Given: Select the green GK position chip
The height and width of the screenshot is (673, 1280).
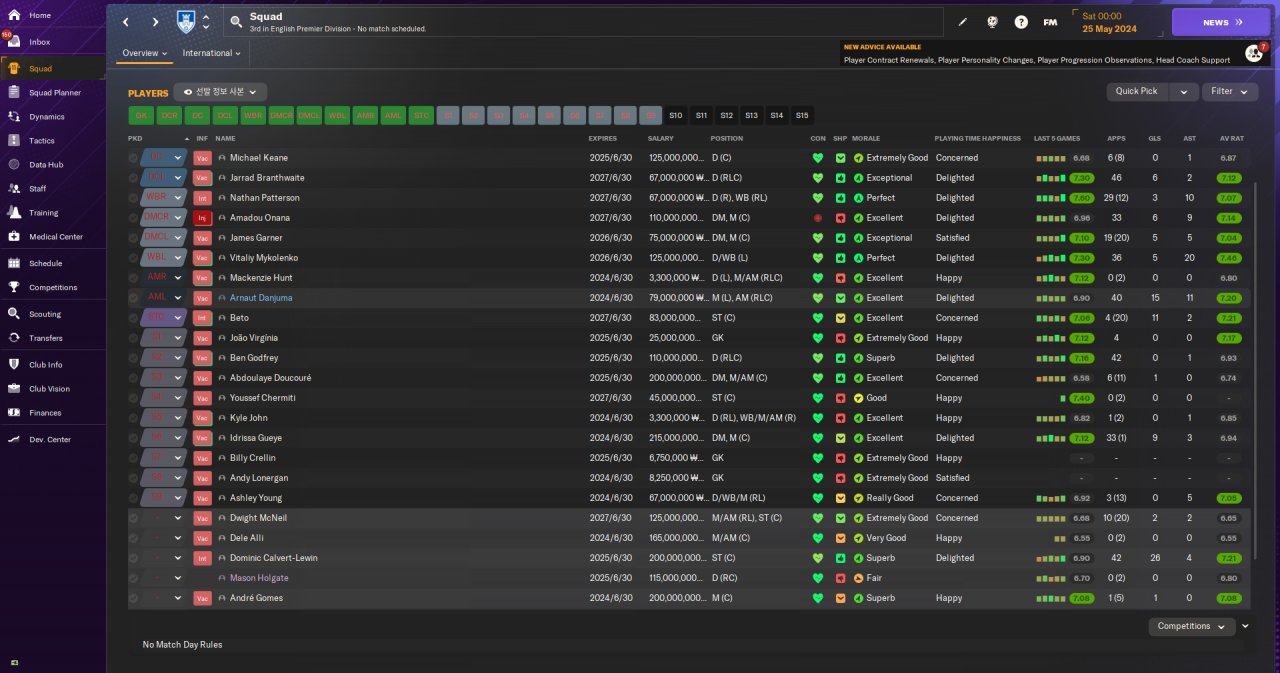Looking at the screenshot, I should tap(141, 115).
